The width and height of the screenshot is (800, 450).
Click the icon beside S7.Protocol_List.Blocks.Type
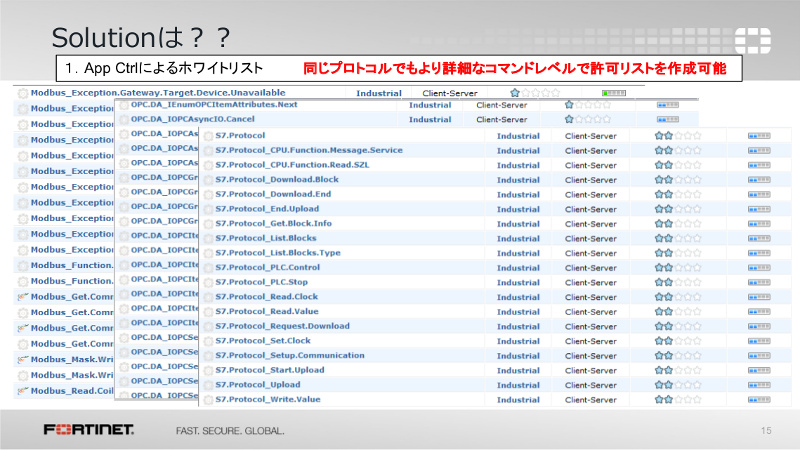[x=208, y=253]
